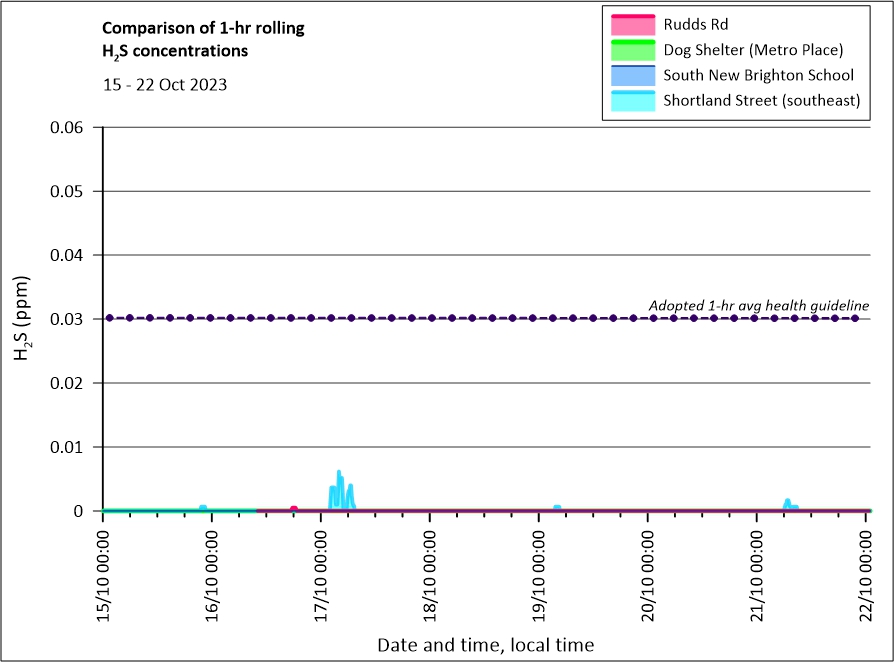Image resolution: width=894 pixels, height=662 pixels.
Task: Click the tallest cyan peak on 17/10
Action: tap(339, 473)
